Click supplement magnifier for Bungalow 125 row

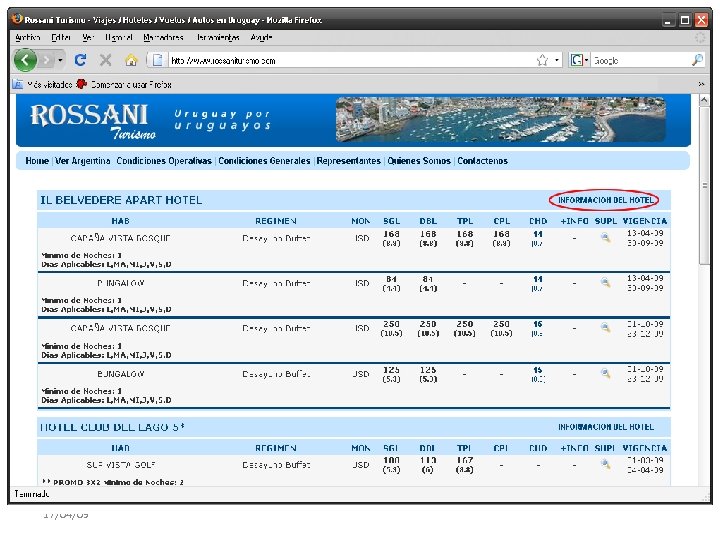[x=605, y=373]
